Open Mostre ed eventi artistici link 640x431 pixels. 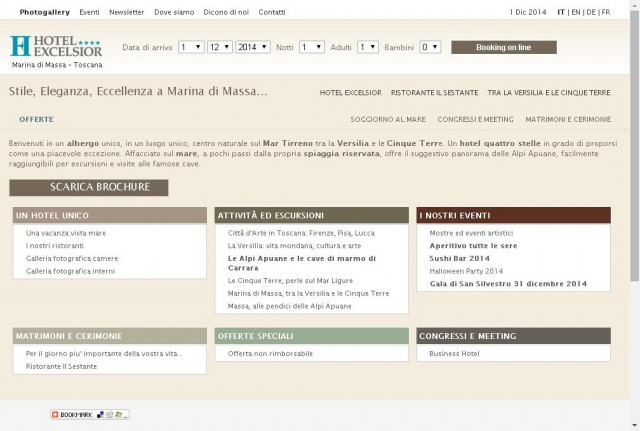point(471,233)
